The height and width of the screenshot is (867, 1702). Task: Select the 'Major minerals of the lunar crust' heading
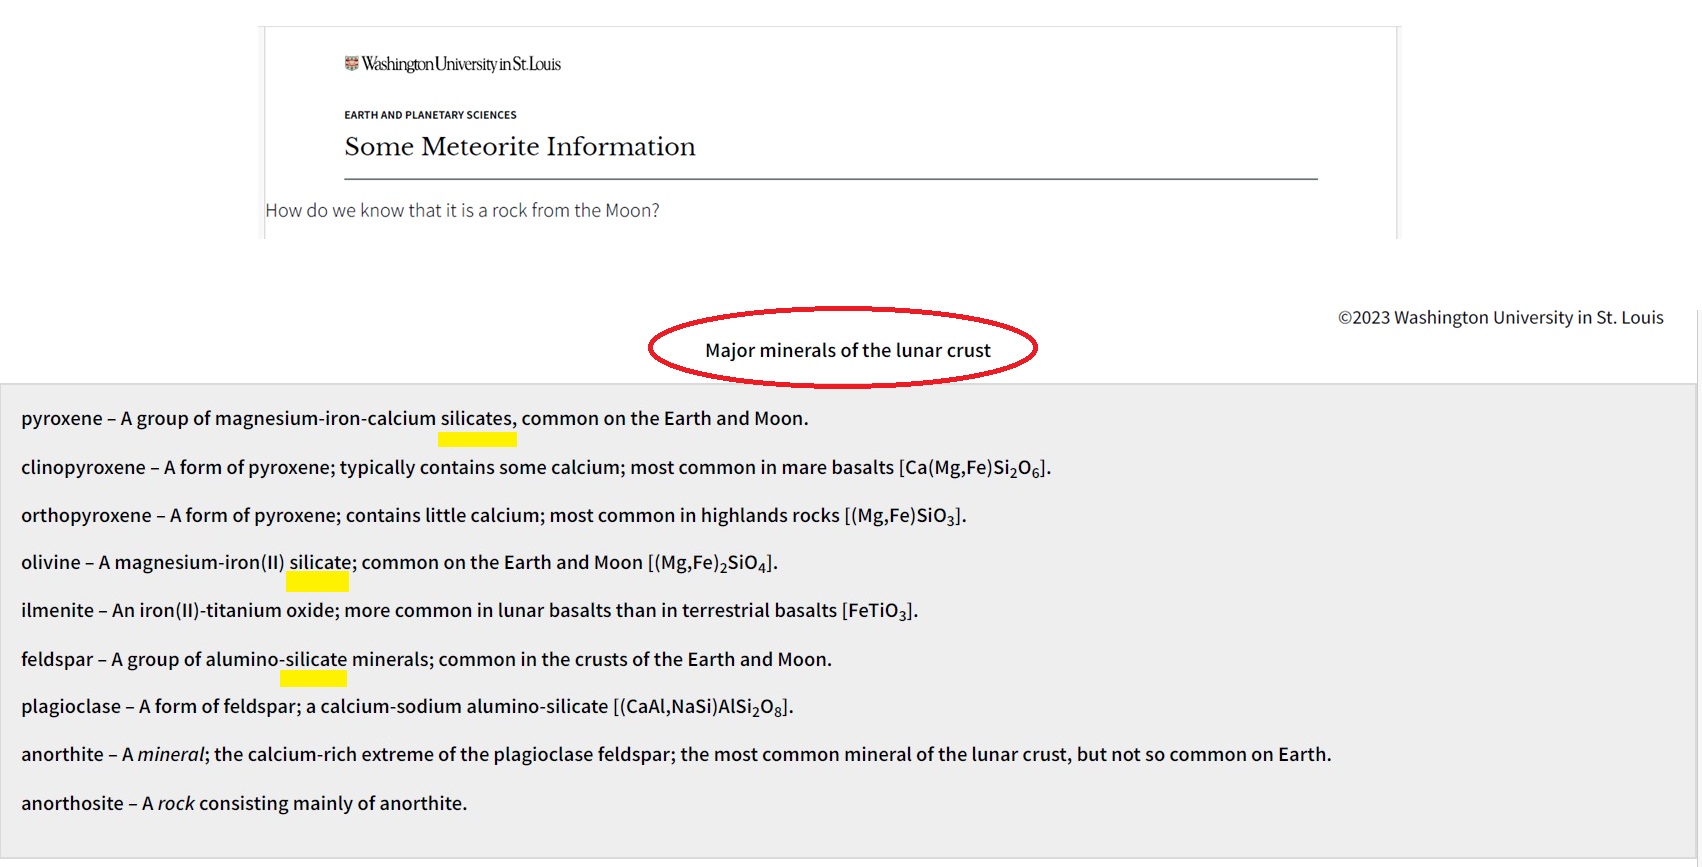(x=847, y=350)
